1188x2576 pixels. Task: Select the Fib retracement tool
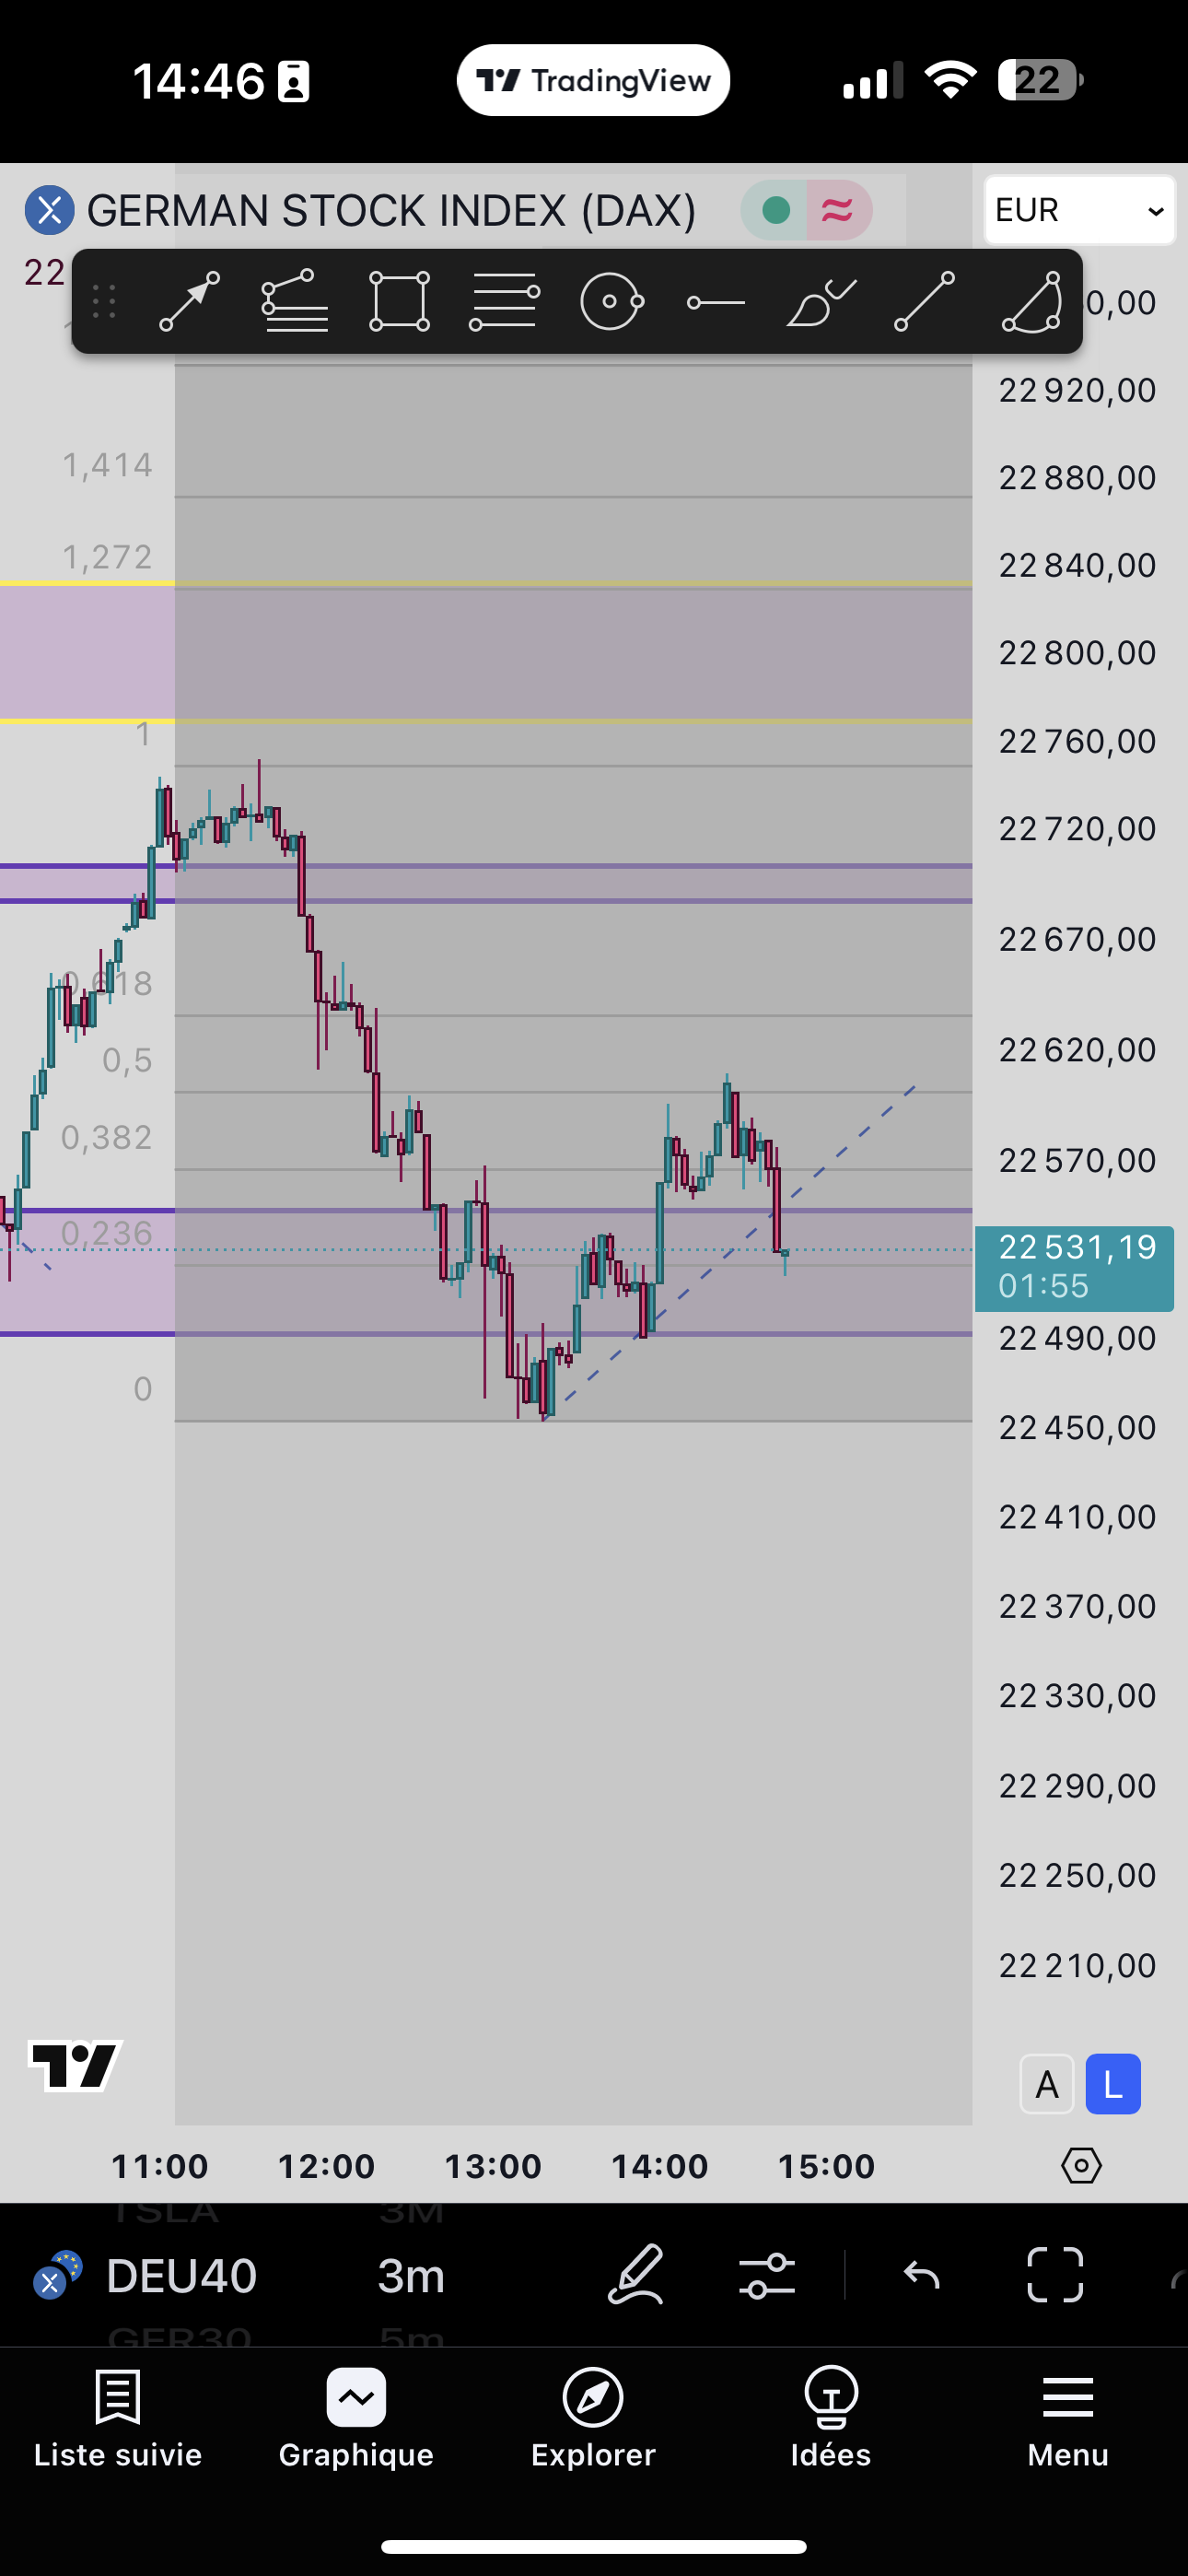coord(295,301)
